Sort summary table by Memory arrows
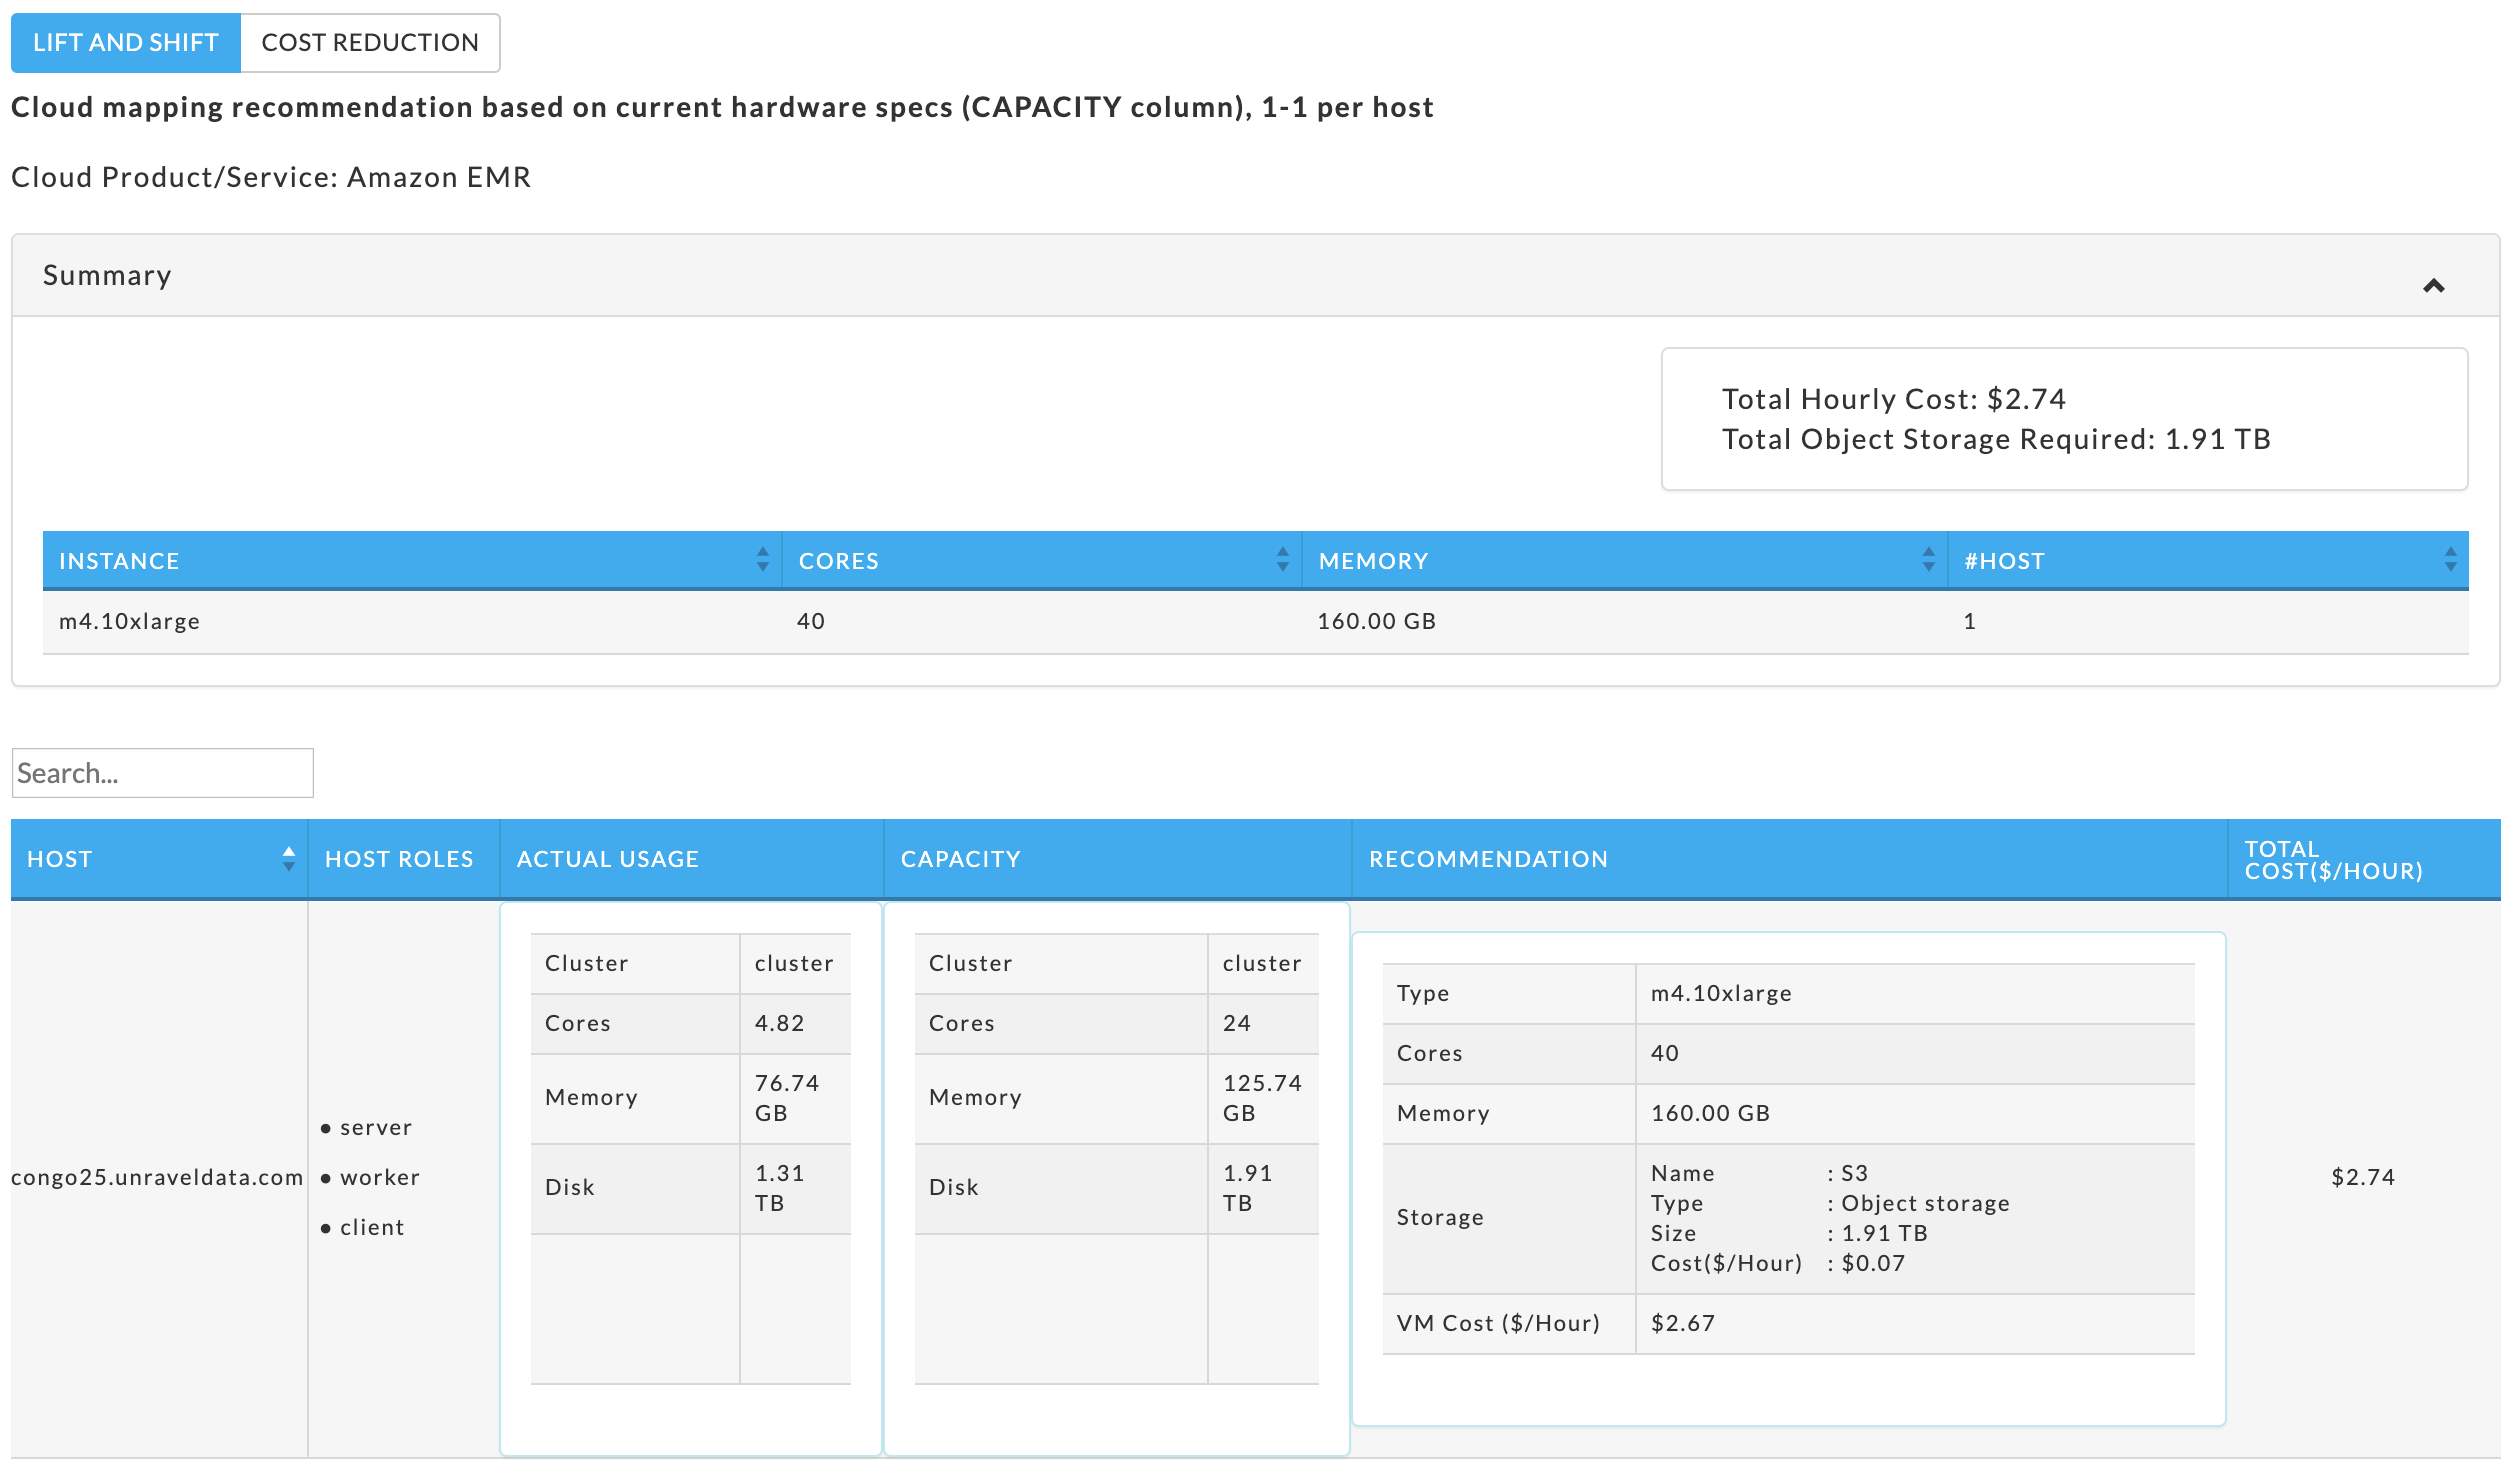 (x=1929, y=560)
